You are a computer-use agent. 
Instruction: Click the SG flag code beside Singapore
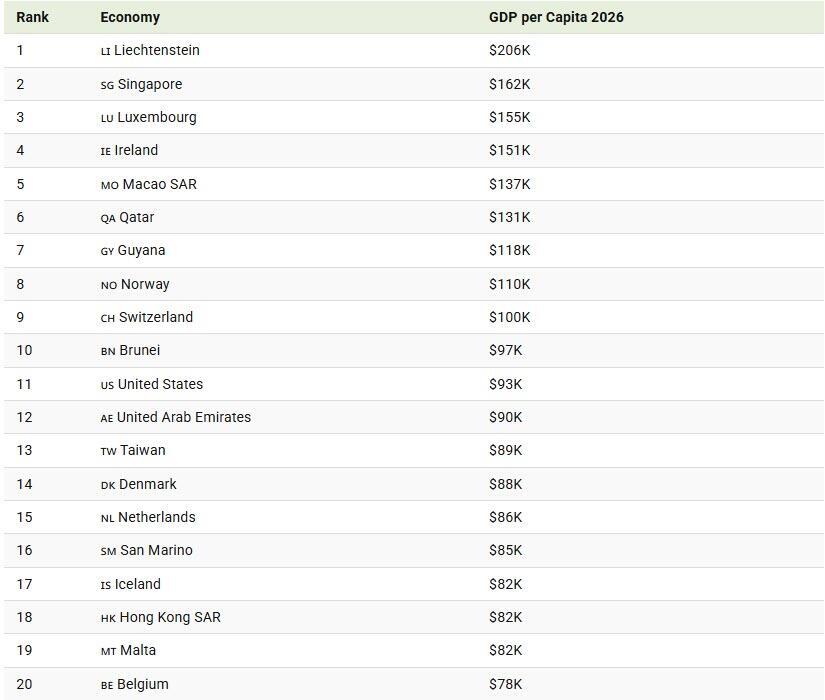coord(107,85)
